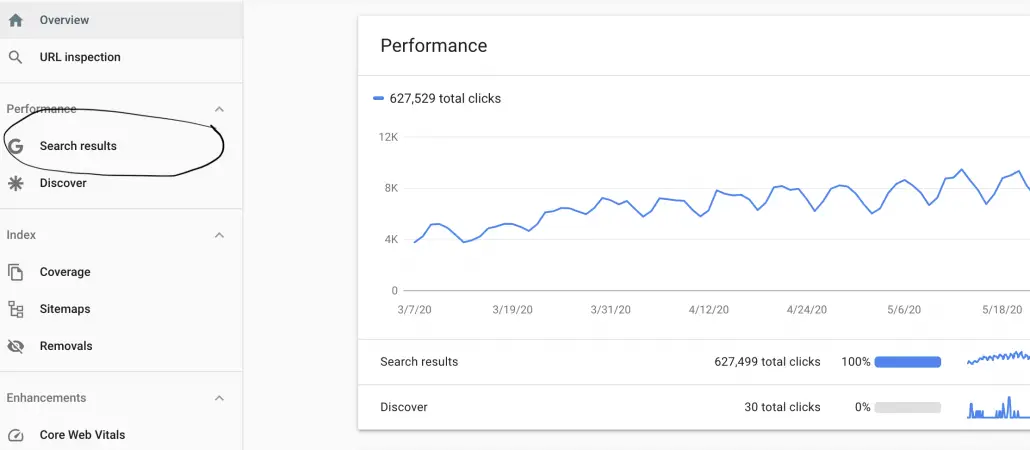1030x450 pixels.
Task: Click the Google G Search results icon
Action: pyautogui.click(x=15, y=146)
